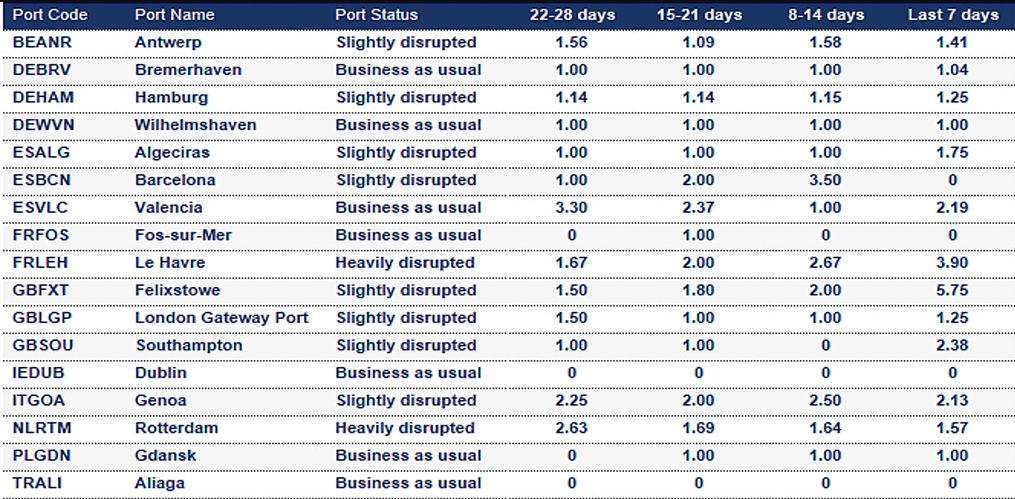Click the Last 7 days column header
Screen dimensions: 1015x499
click(x=953, y=15)
